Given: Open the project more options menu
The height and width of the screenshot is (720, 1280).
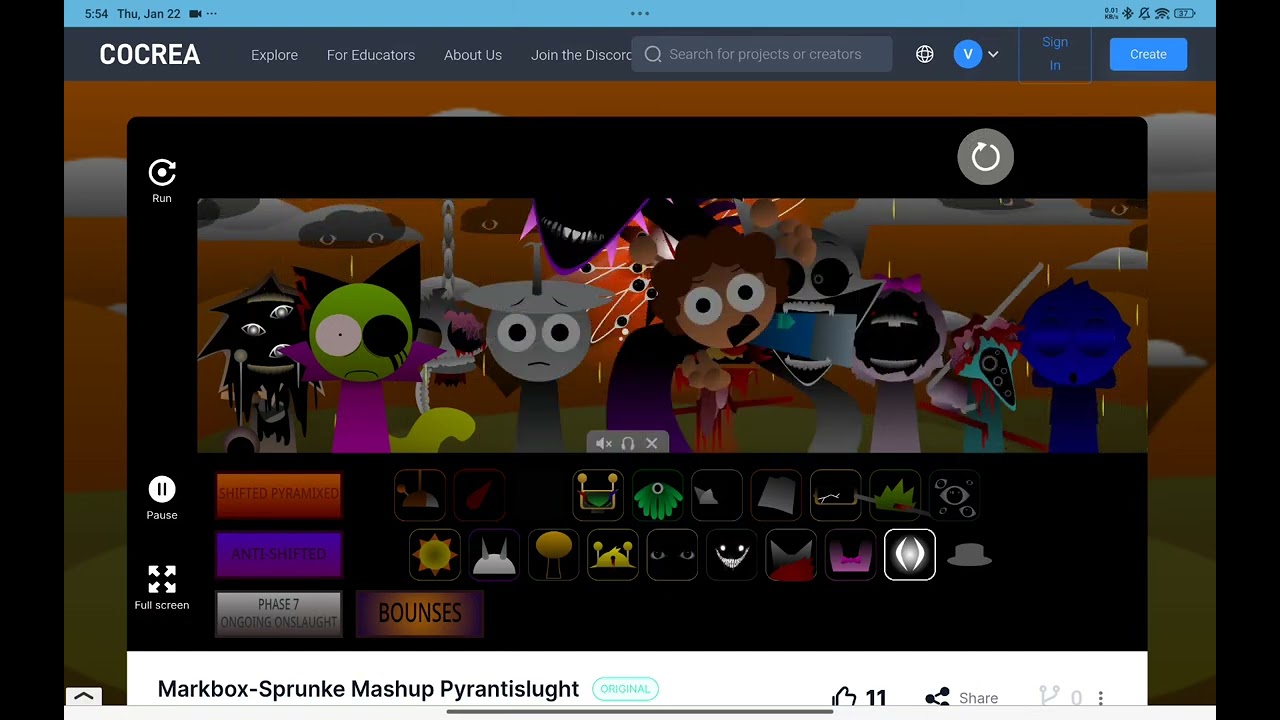Looking at the screenshot, I should 1100,698.
